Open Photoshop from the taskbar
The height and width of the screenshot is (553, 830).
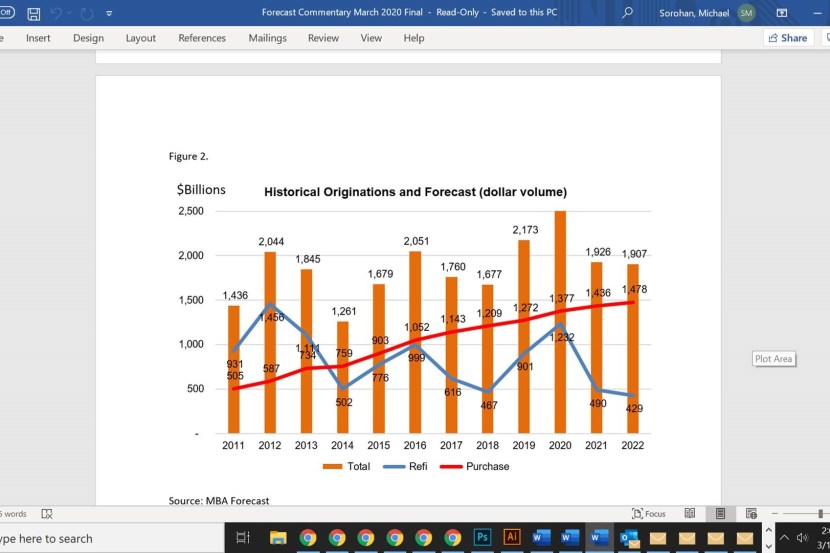[482, 538]
